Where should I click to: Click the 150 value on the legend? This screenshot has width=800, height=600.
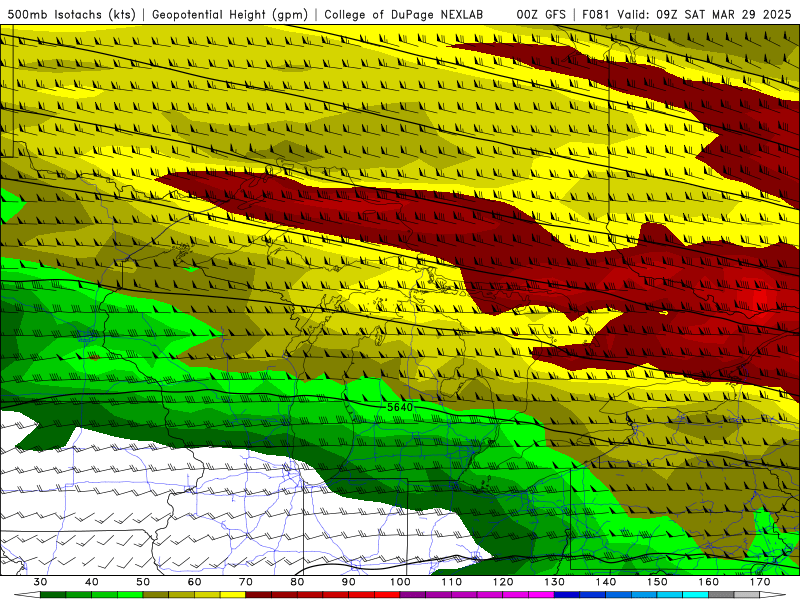pos(657,582)
